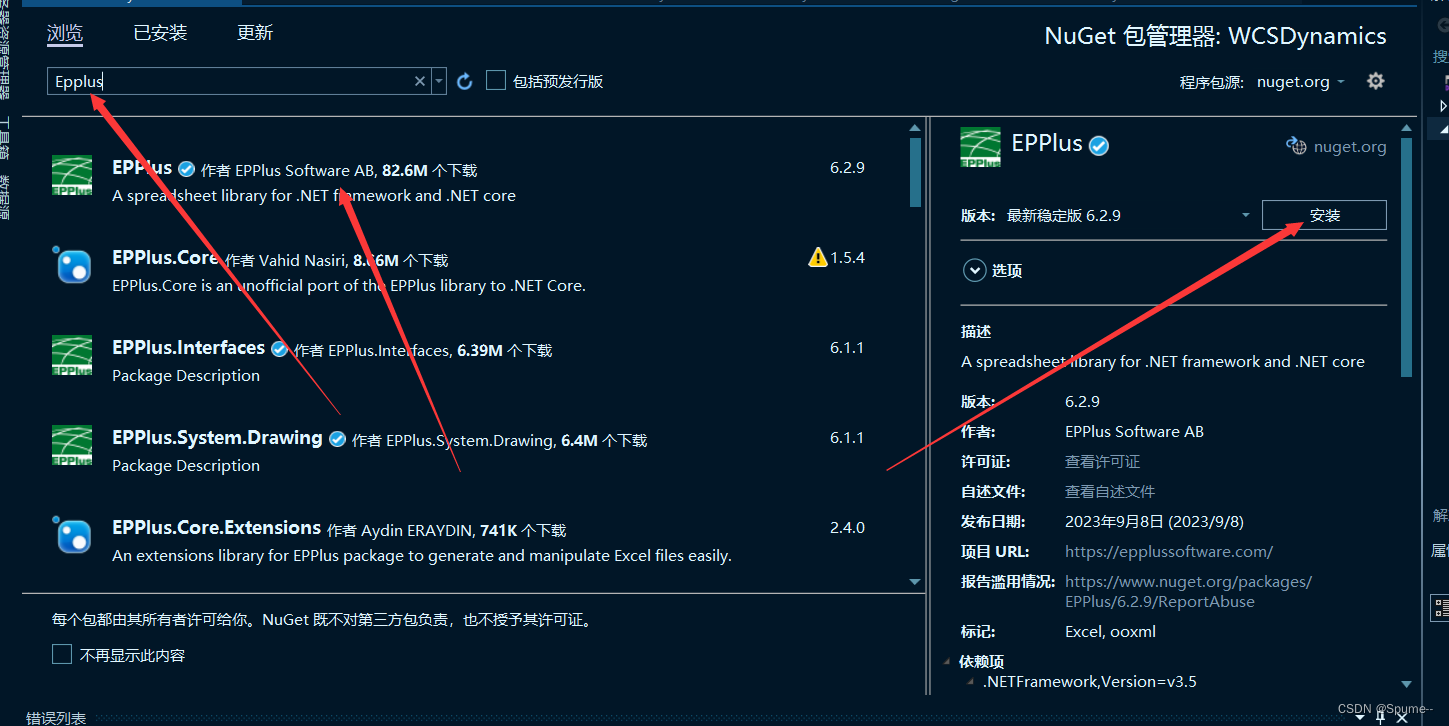Click the refresh search results icon
The height and width of the screenshot is (726, 1449).
(x=464, y=82)
